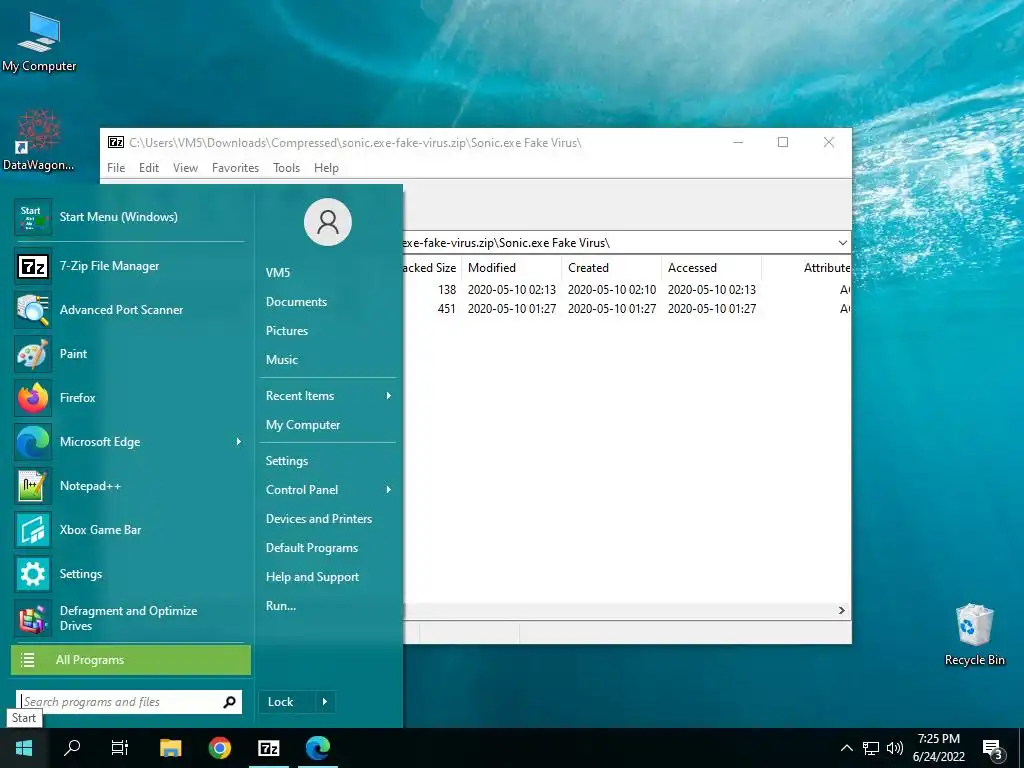Image resolution: width=1024 pixels, height=768 pixels.
Task: Open 7-Zip Edit menu
Action: [149, 168]
